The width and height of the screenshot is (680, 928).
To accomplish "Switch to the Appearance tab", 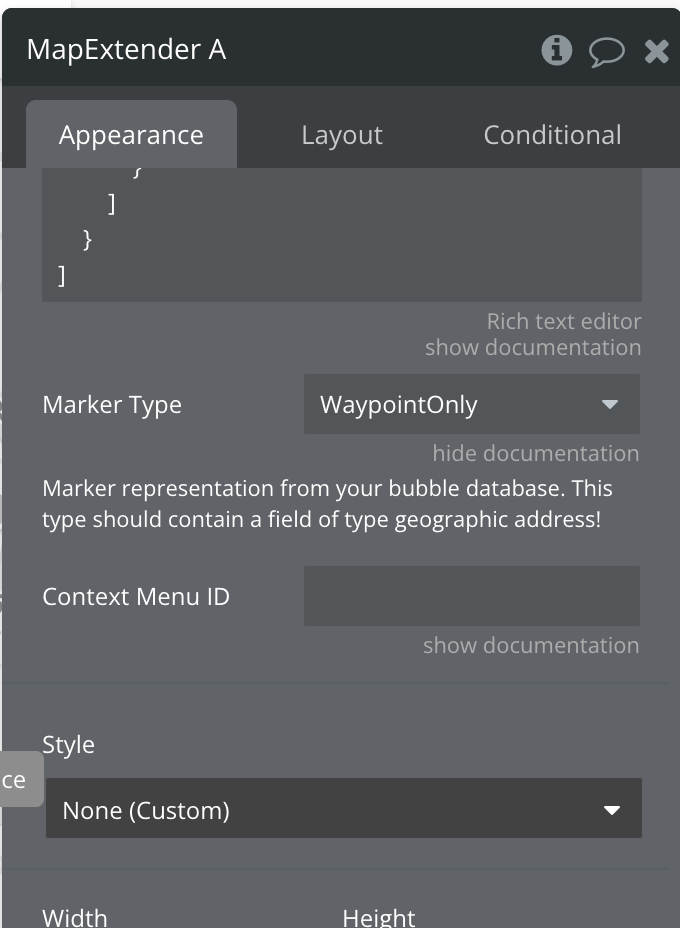I will 131,135.
